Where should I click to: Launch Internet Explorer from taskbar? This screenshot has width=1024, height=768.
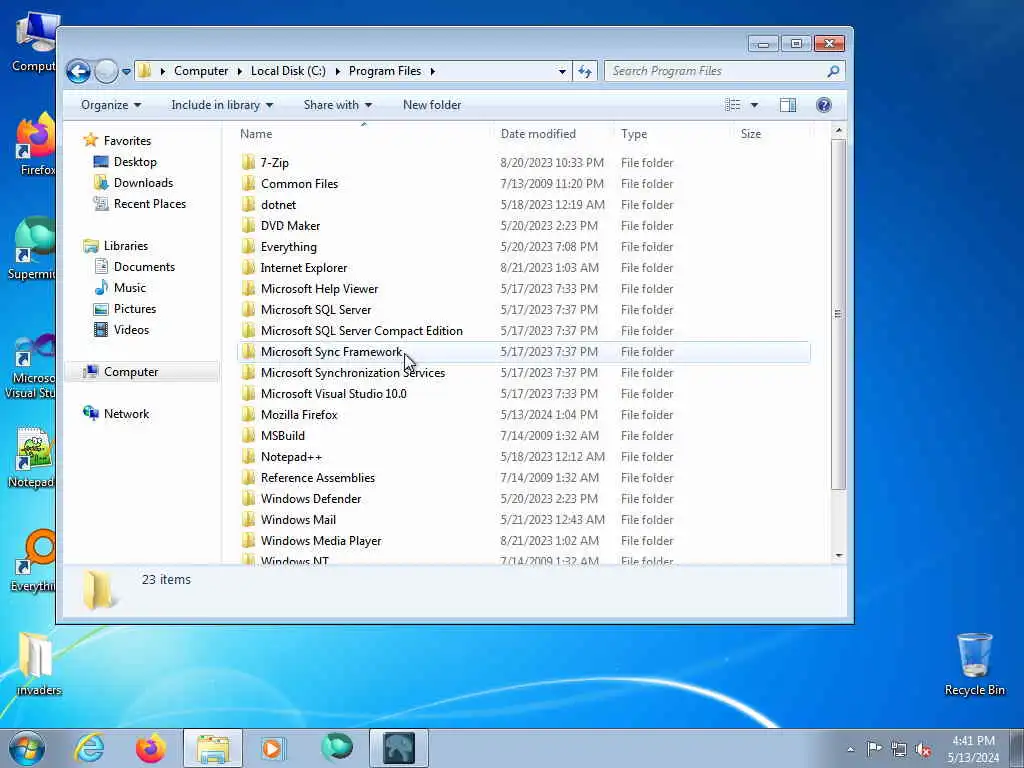(89, 748)
